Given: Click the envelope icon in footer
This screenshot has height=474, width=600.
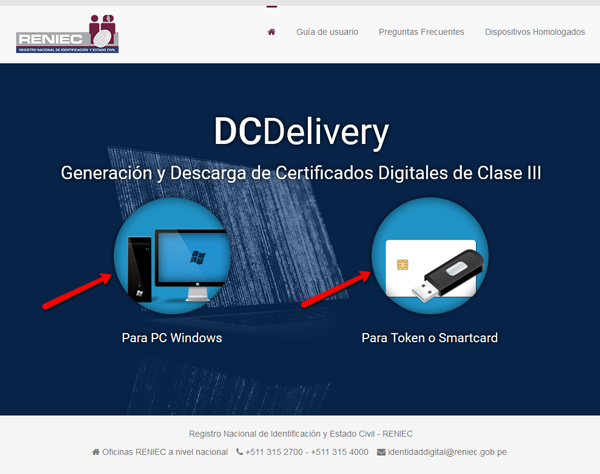Looking at the screenshot, I should pyautogui.click(x=381, y=453).
